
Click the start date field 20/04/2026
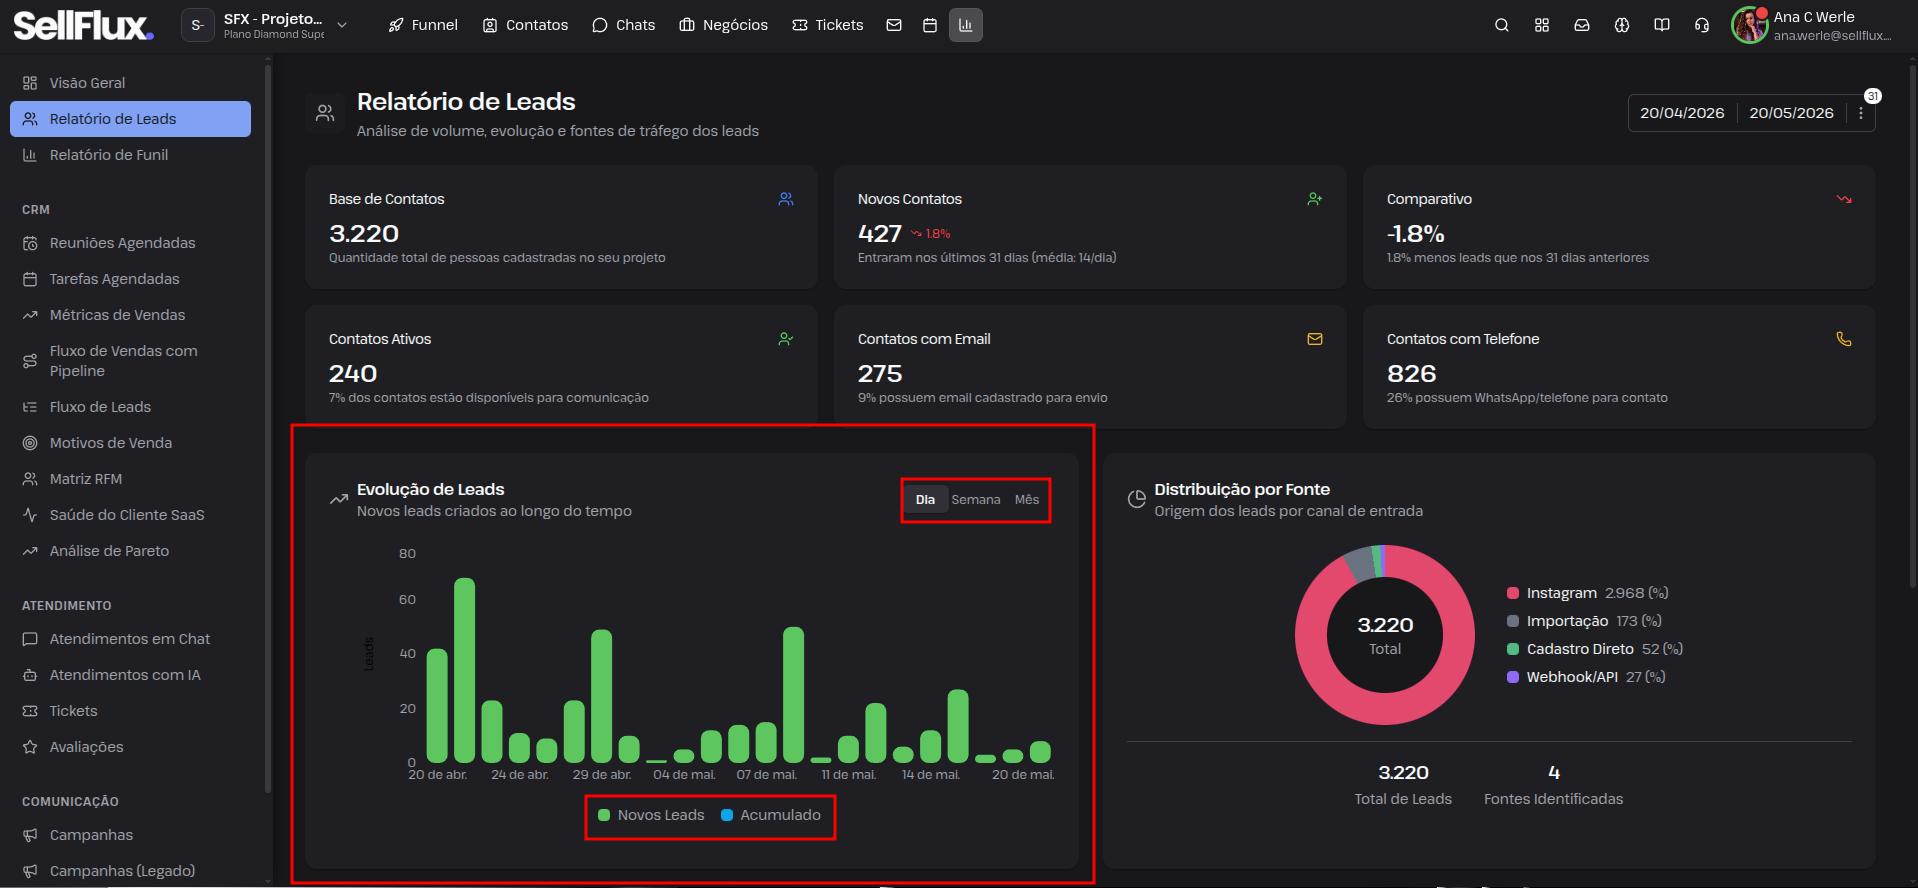click(x=1682, y=113)
